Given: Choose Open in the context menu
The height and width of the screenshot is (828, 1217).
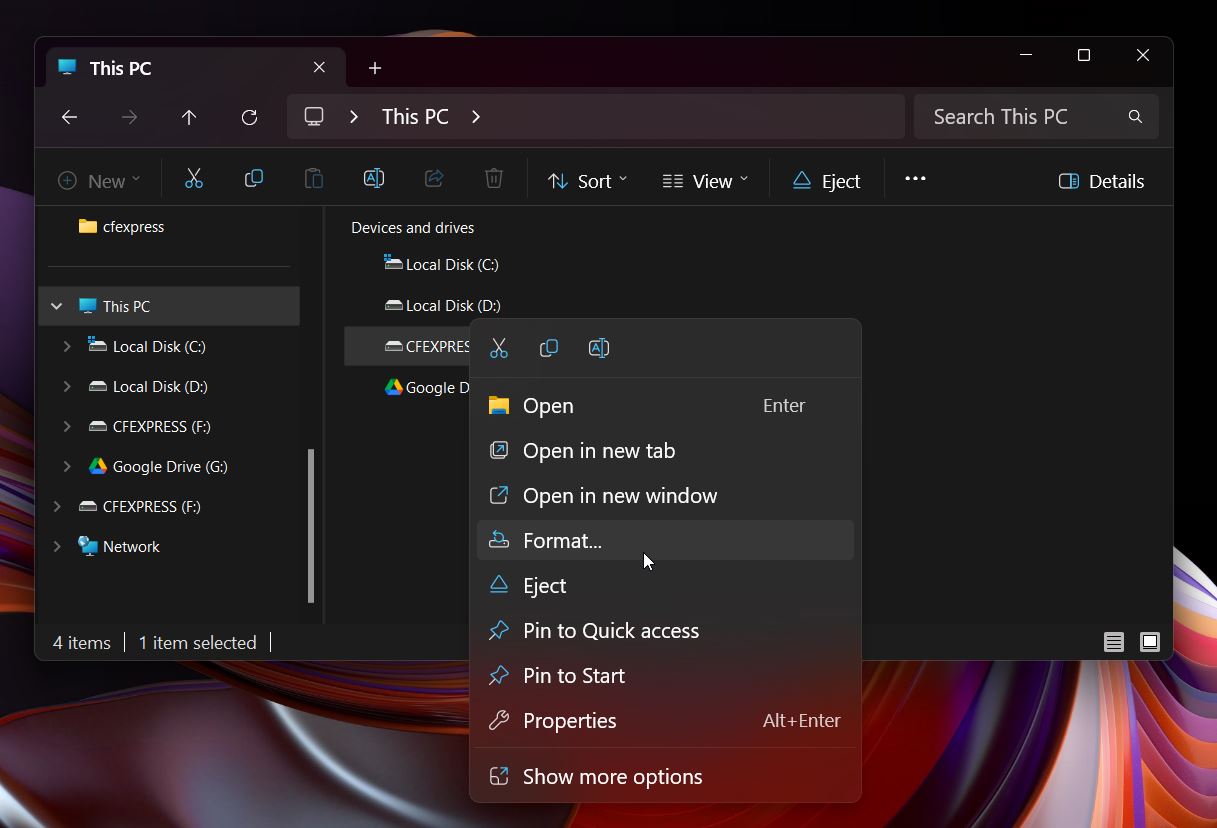Looking at the screenshot, I should coord(665,405).
